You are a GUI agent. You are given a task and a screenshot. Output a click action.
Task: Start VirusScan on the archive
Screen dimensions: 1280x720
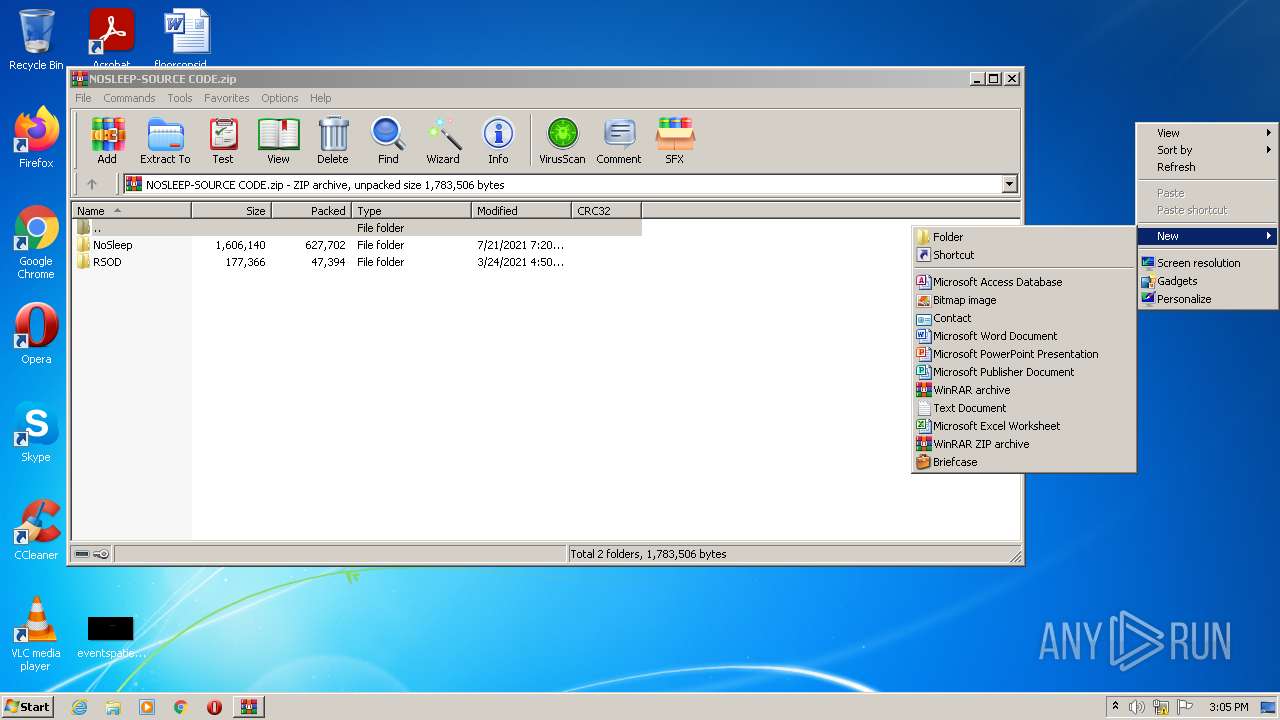tap(562, 140)
